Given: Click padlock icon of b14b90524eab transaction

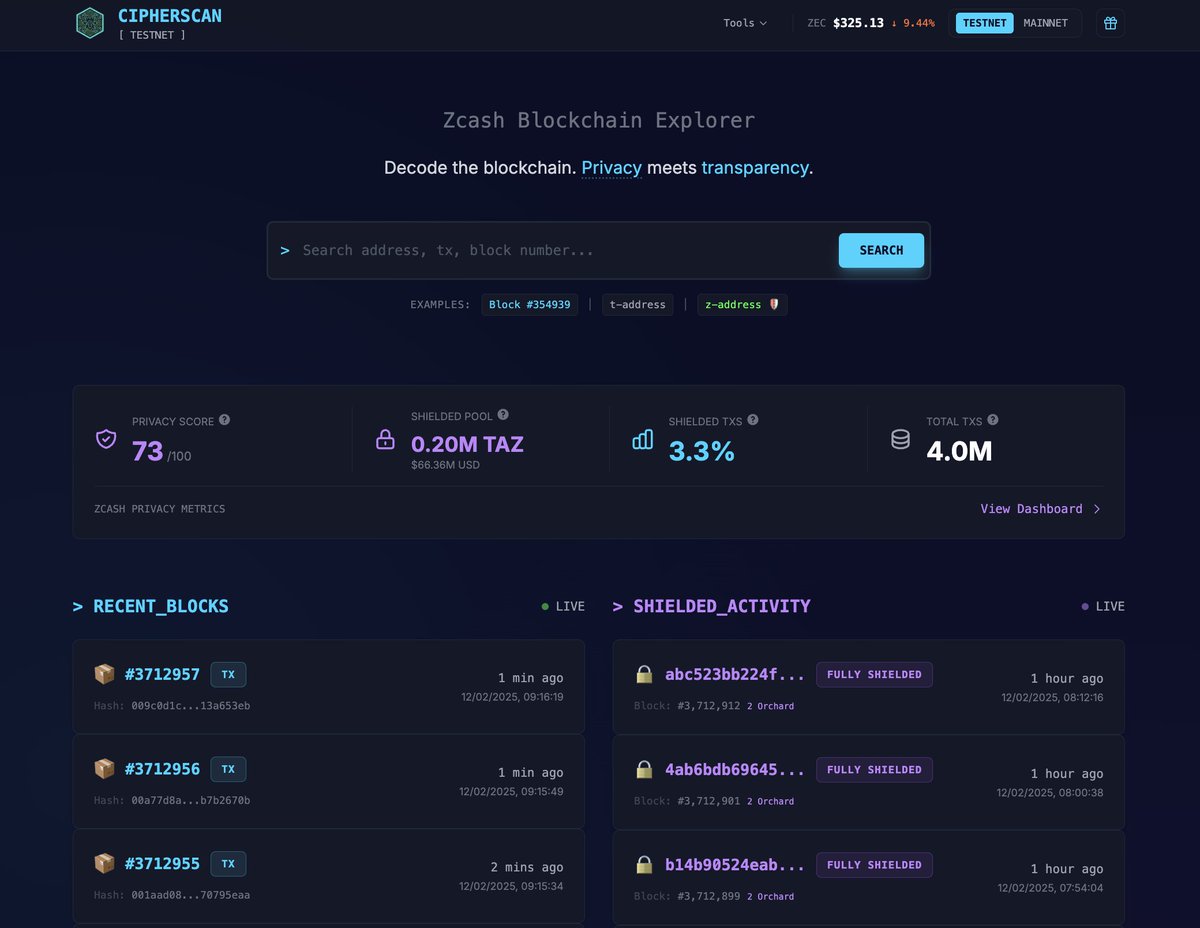Looking at the screenshot, I should tap(645, 864).
